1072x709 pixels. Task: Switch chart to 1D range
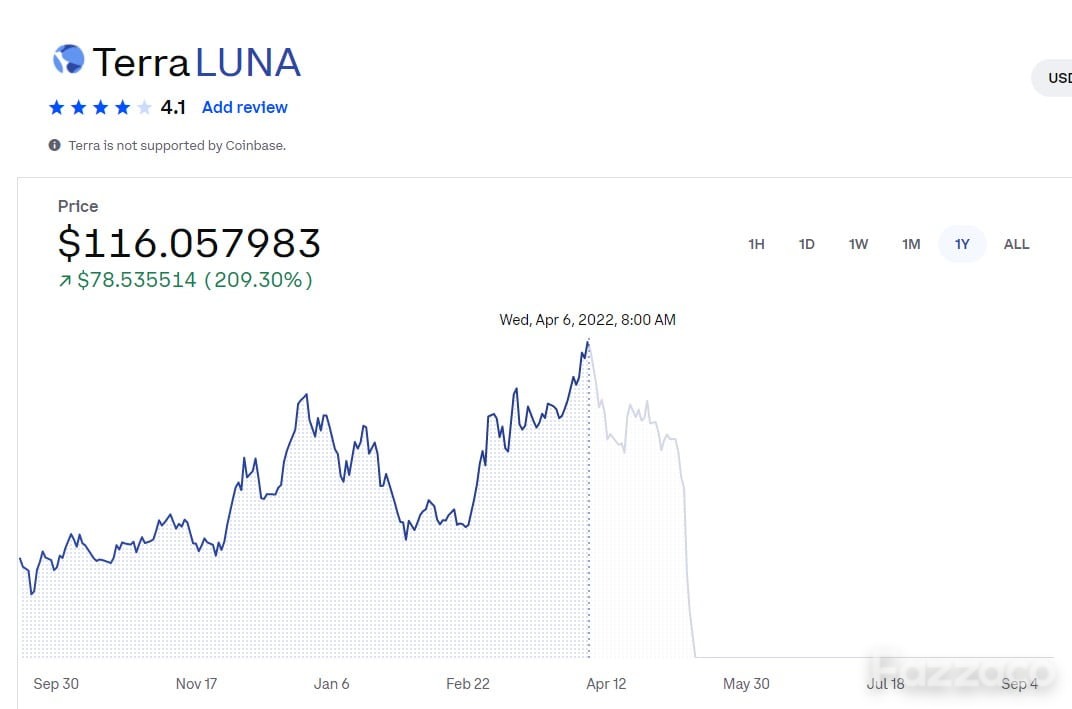click(x=807, y=244)
